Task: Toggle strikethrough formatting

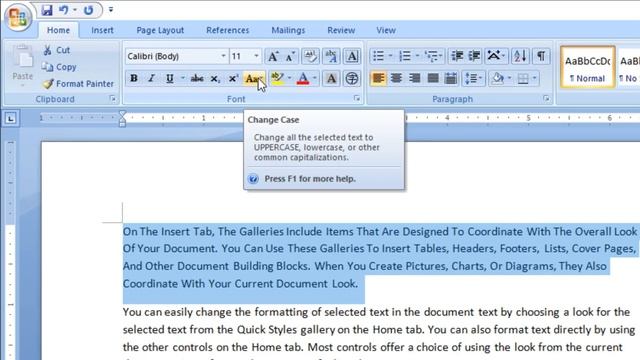Action: coord(197,78)
